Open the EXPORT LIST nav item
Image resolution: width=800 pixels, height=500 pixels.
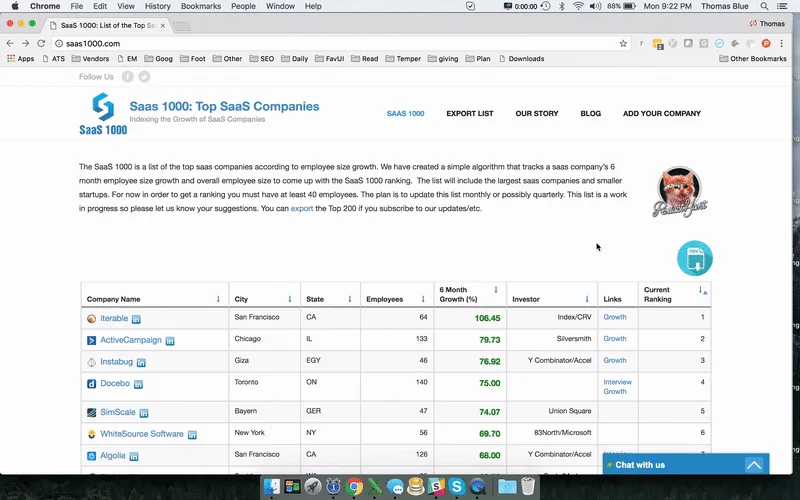470,113
